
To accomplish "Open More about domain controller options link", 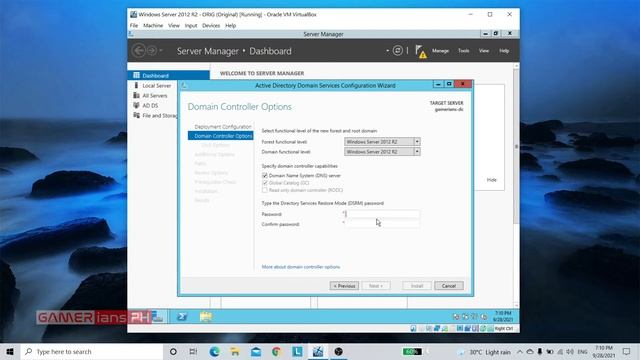I will (x=301, y=267).
